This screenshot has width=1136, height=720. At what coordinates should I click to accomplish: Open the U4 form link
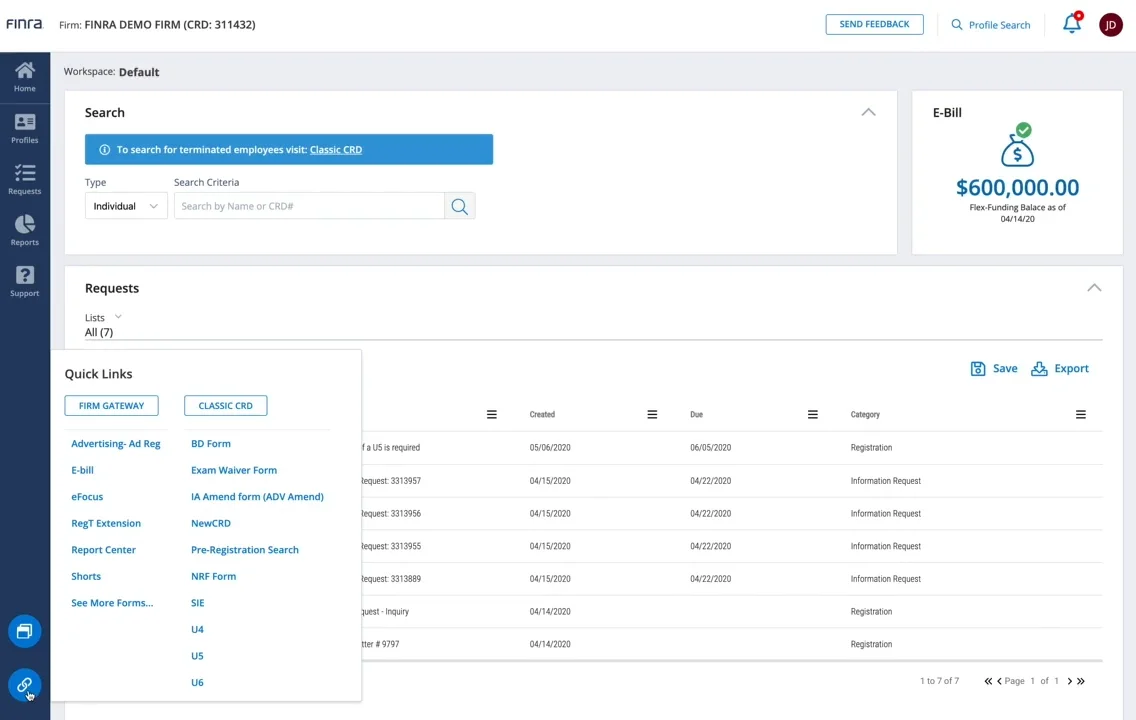tap(197, 629)
